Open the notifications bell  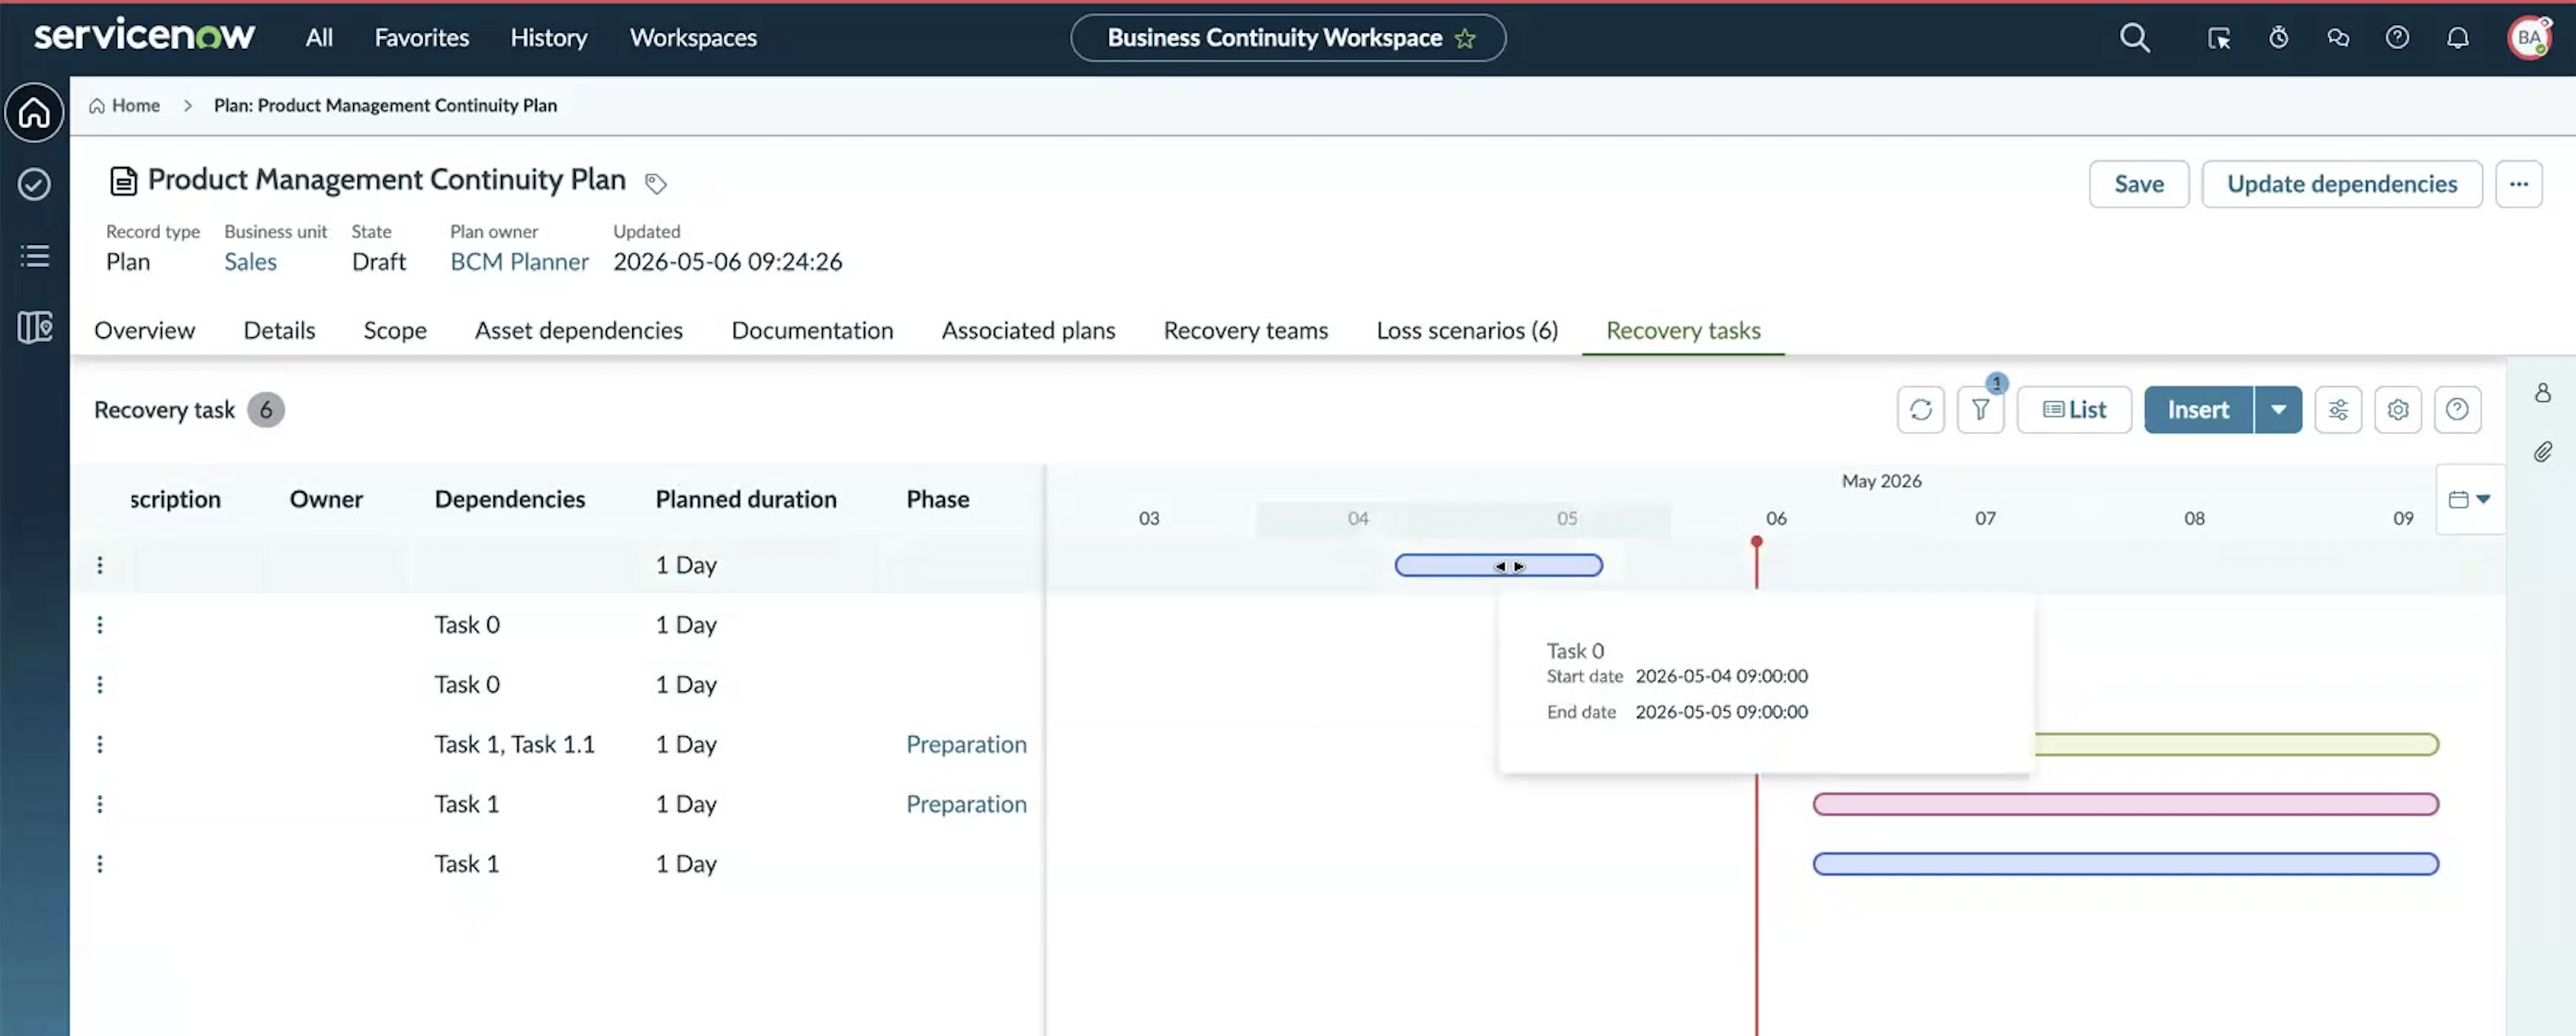click(x=2457, y=38)
